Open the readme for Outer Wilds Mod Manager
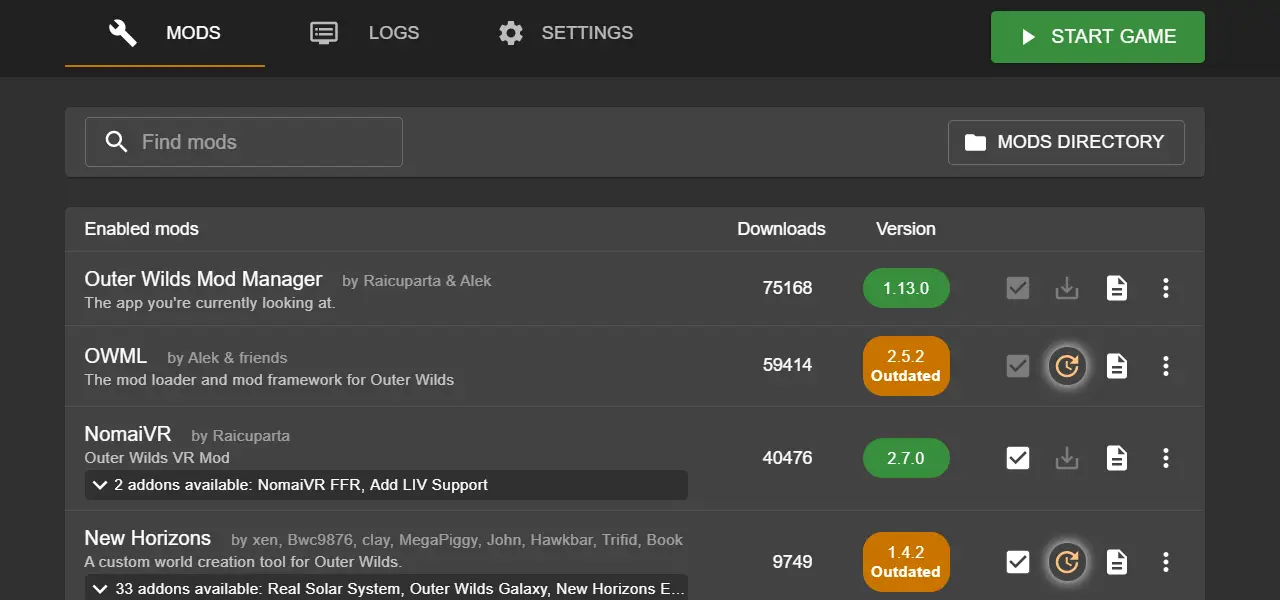The height and width of the screenshot is (600, 1280). click(1116, 288)
